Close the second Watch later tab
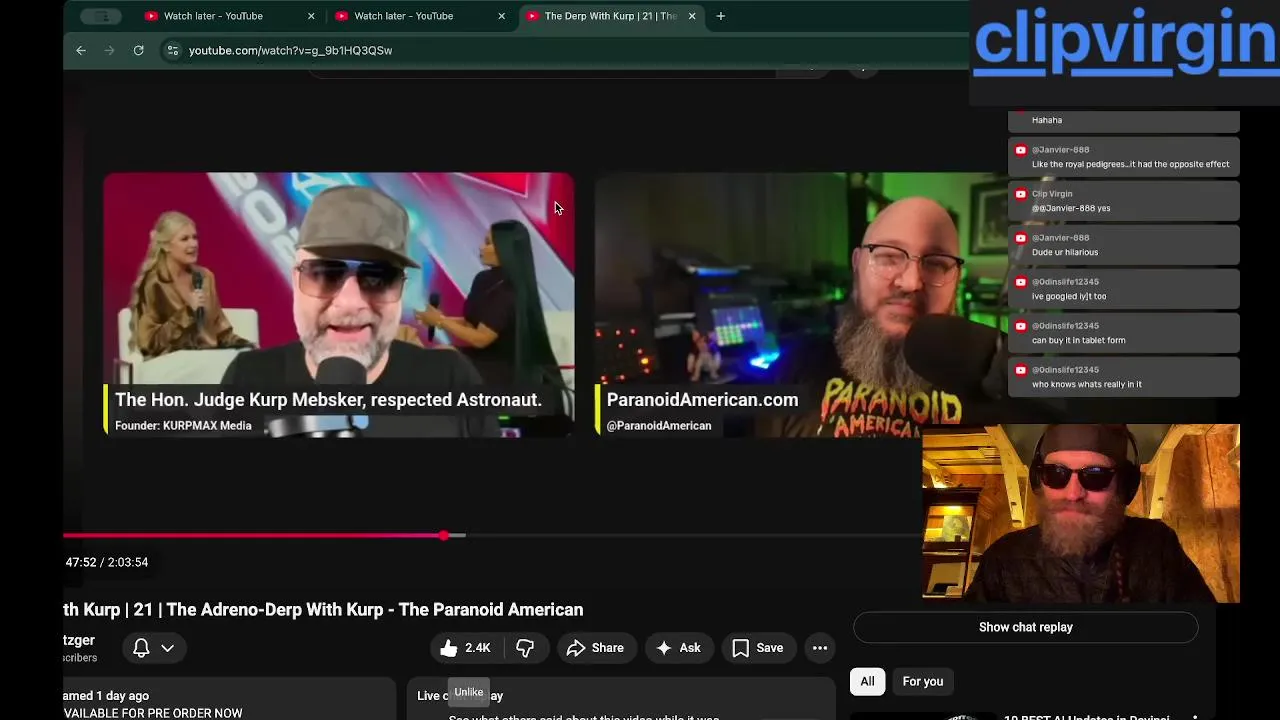The width and height of the screenshot is (1280, 720). [x=501, y=16]
